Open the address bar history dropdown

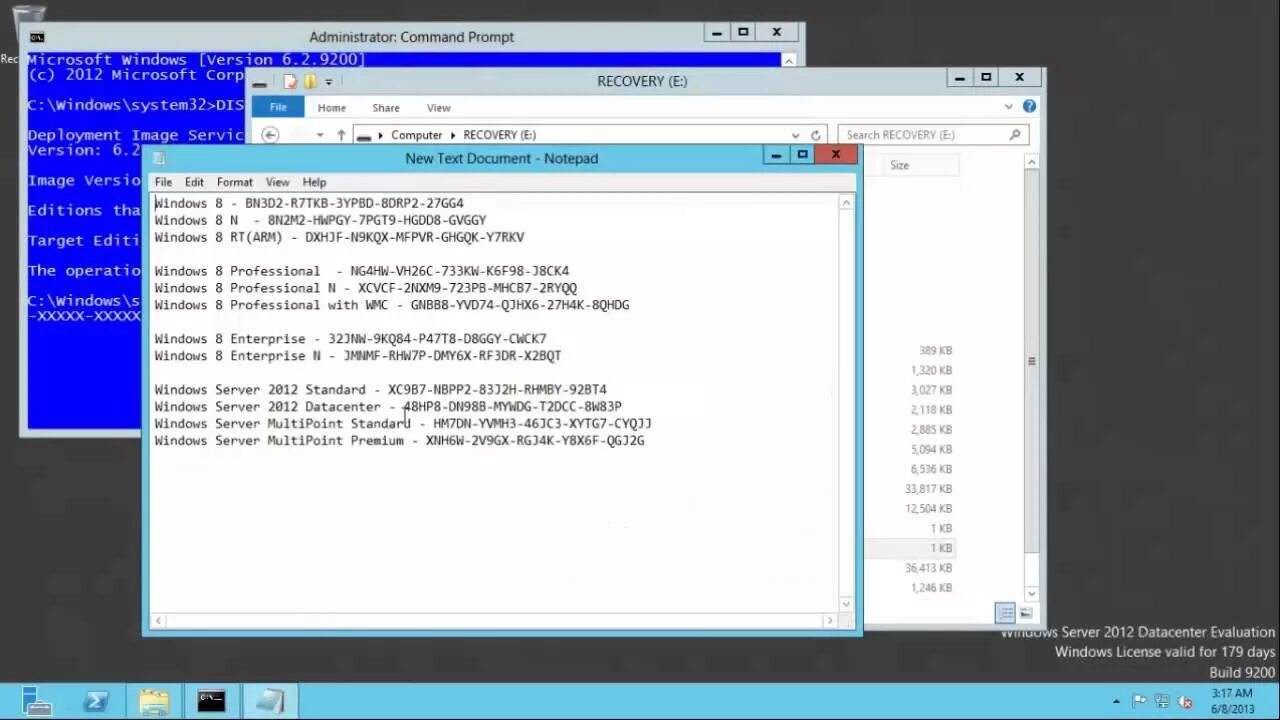[795, 135]
